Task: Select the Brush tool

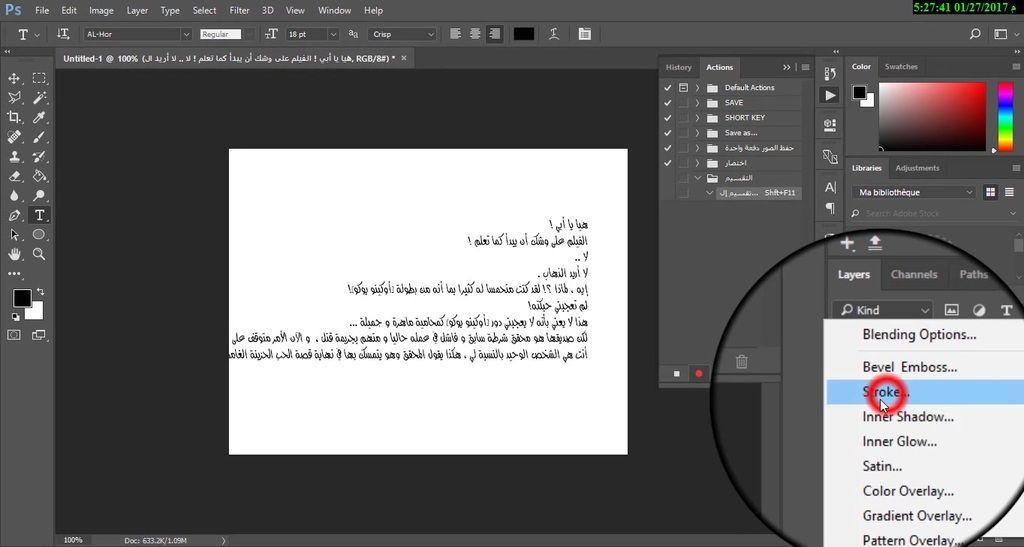Action: click(39, 137)
